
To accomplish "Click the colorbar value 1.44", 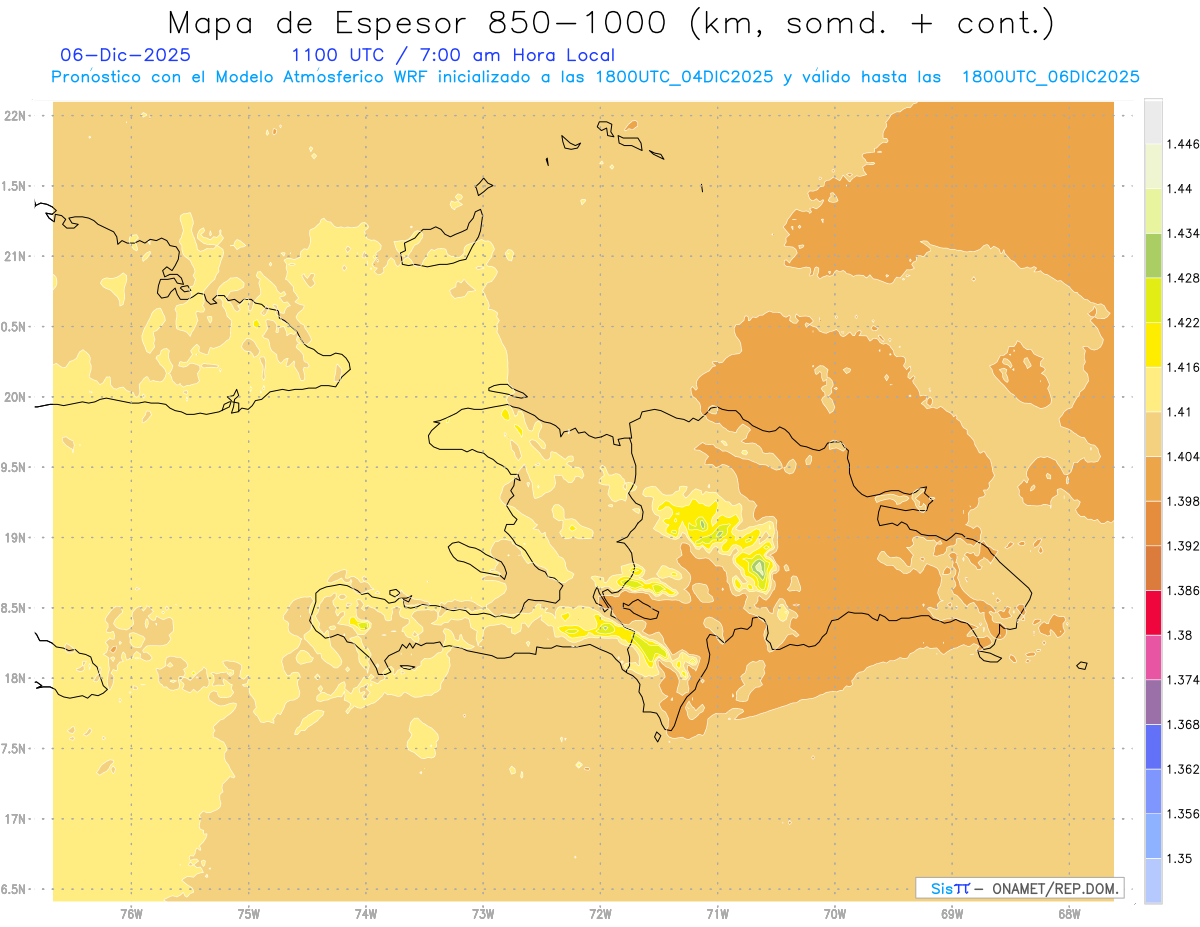I will (1180, 189).
